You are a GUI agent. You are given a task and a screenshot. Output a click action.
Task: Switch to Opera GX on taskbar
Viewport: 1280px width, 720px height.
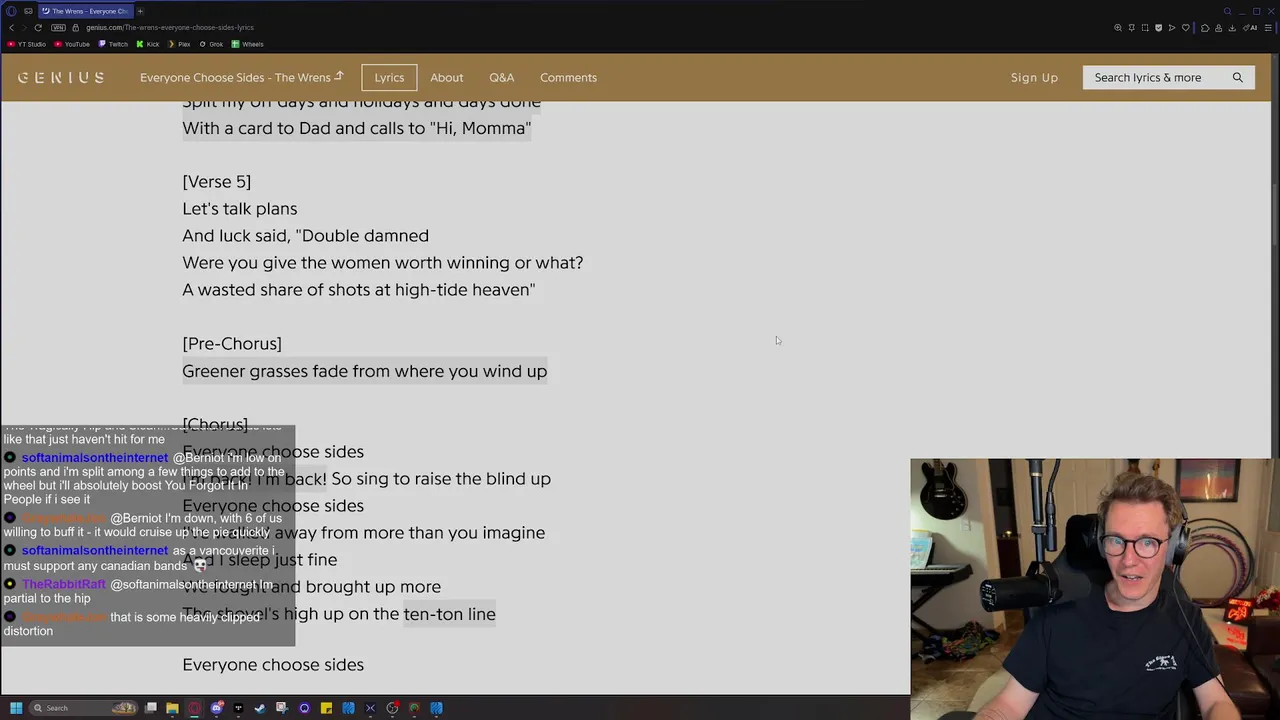click(x=194, y=708)
